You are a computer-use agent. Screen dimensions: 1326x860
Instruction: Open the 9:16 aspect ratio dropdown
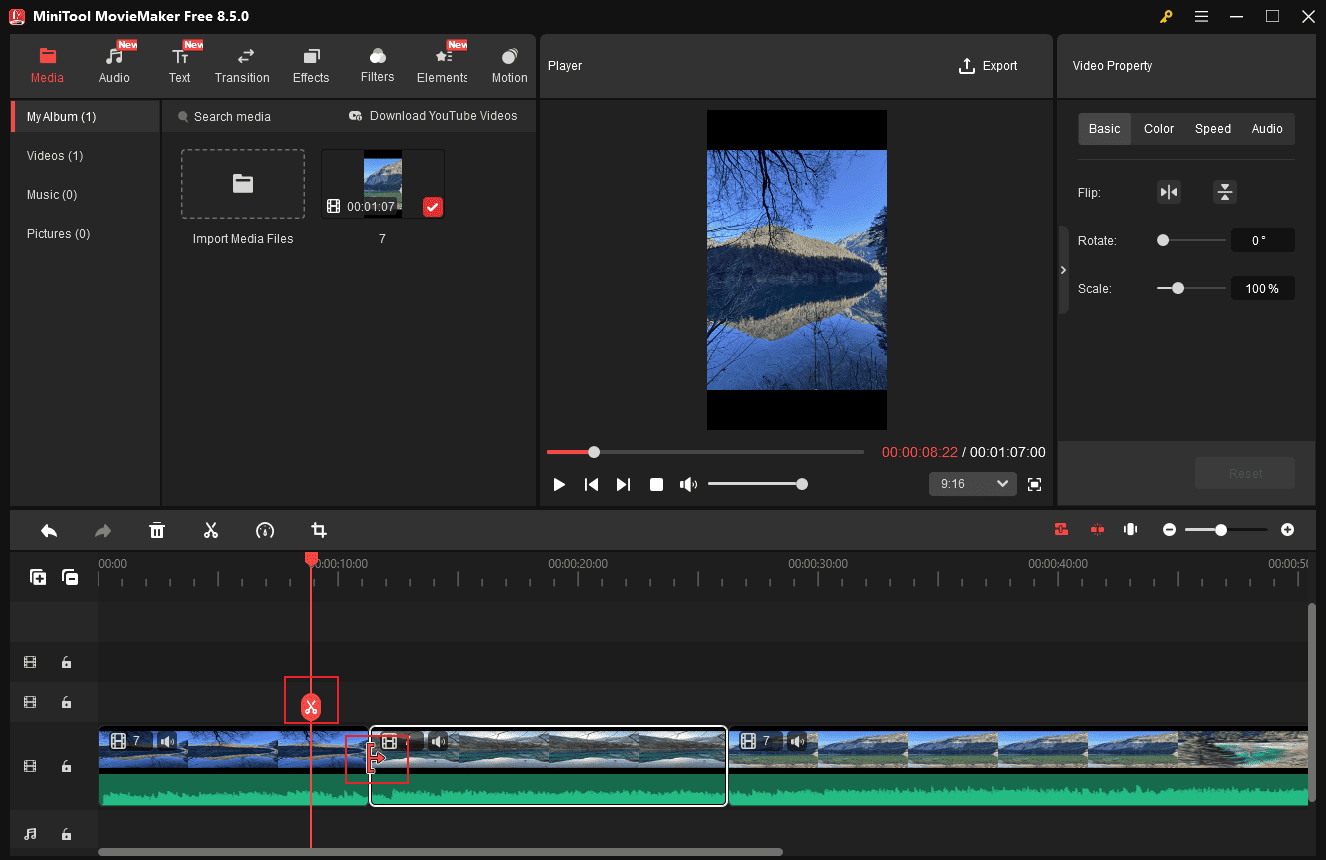971,483
